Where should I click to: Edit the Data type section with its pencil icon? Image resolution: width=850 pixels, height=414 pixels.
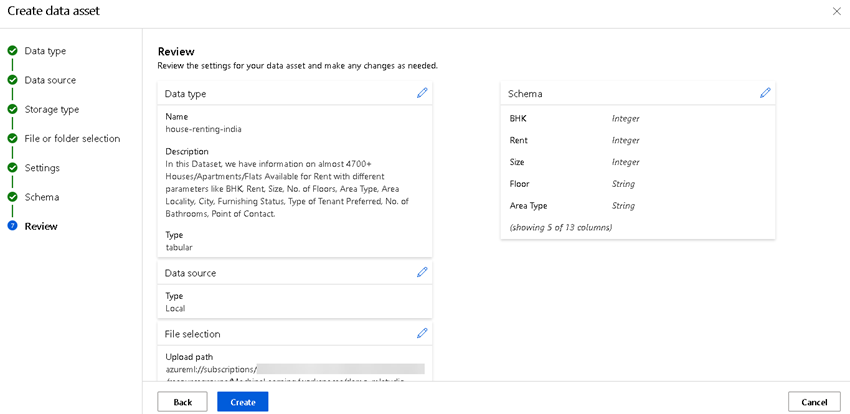tap(422, 93)
